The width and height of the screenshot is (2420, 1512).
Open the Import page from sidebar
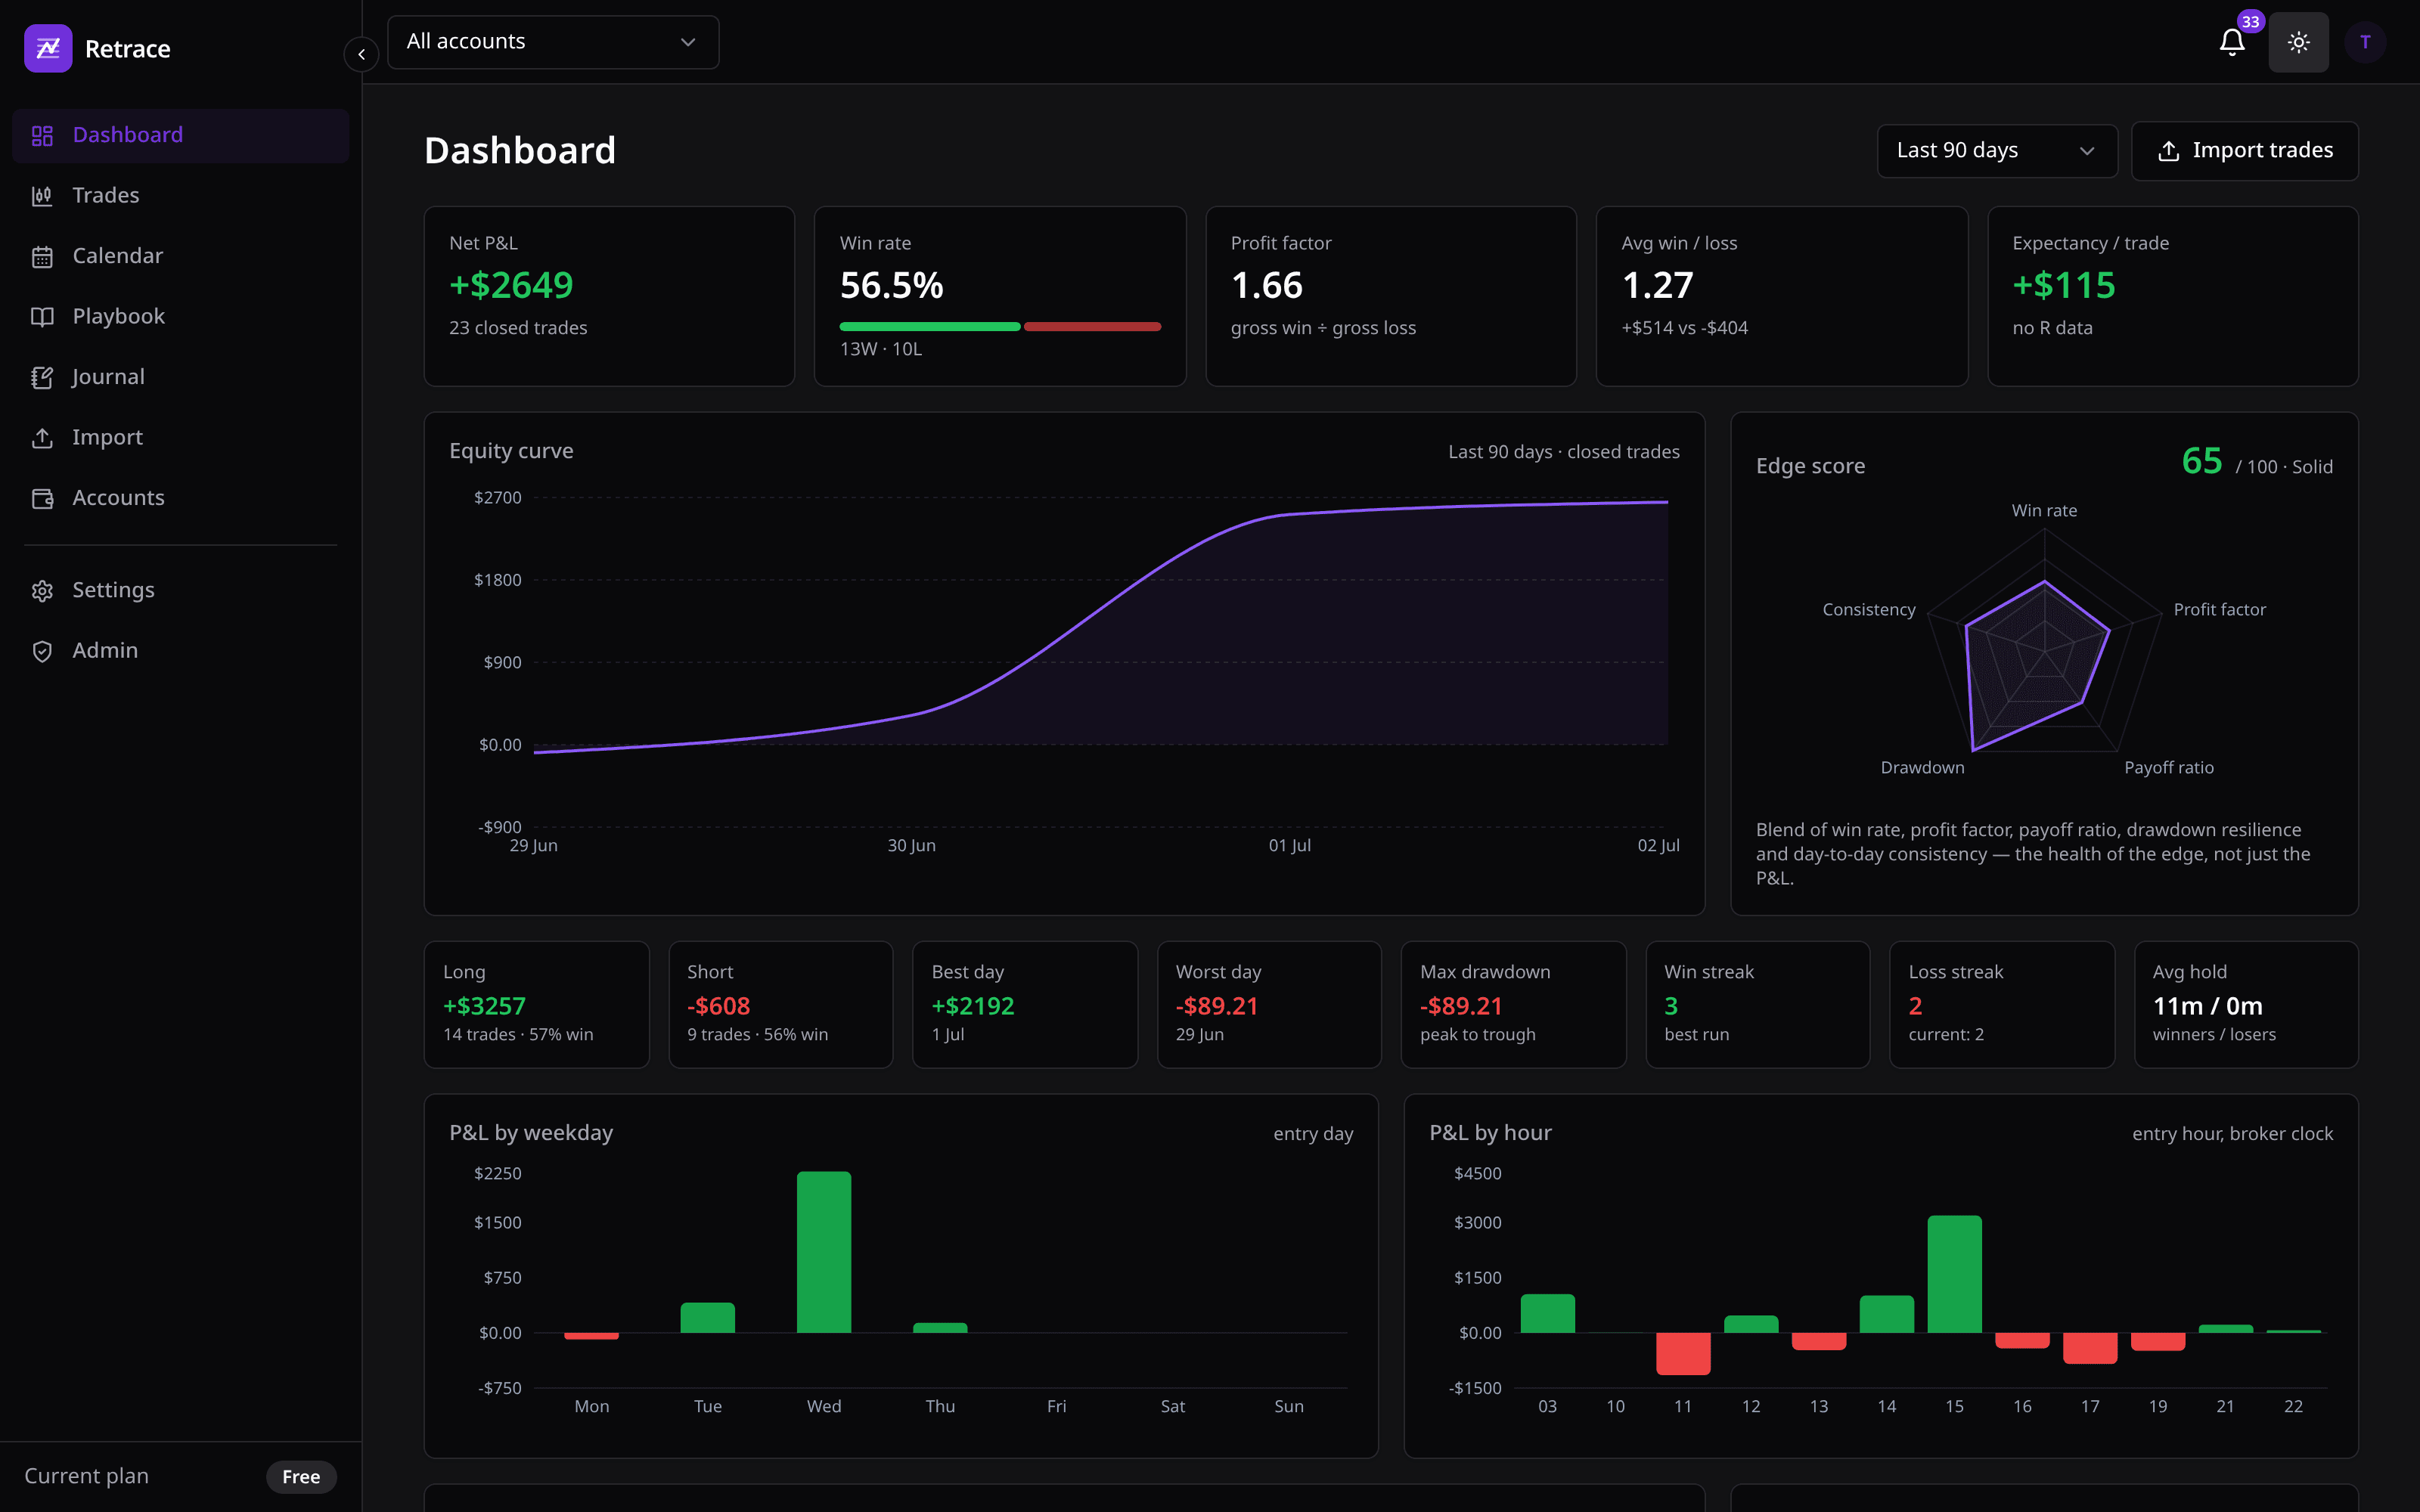[180, 438]
